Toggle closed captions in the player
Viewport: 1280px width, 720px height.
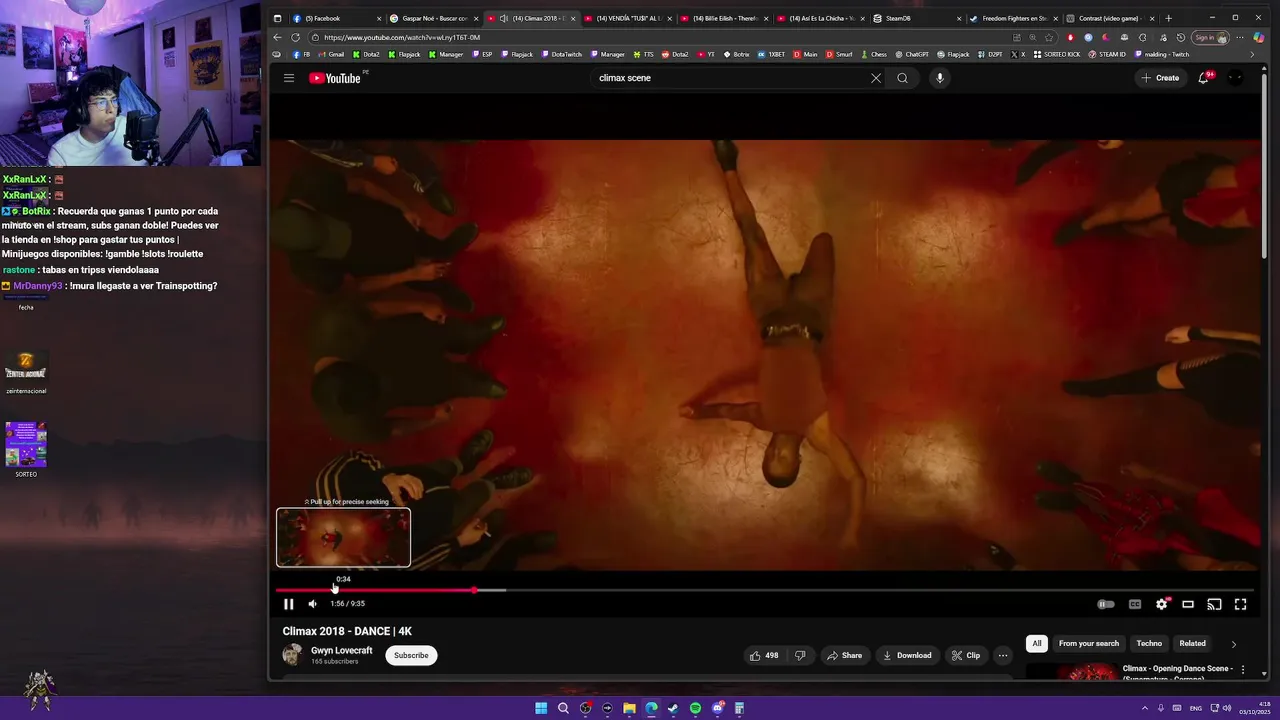1135,604
